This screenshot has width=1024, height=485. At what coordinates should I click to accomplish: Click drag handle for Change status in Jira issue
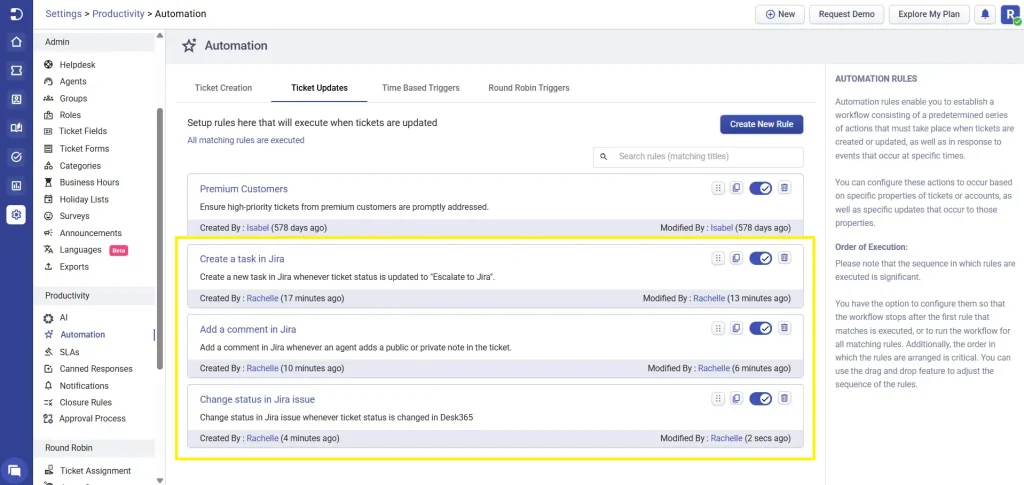coord(718,398)
